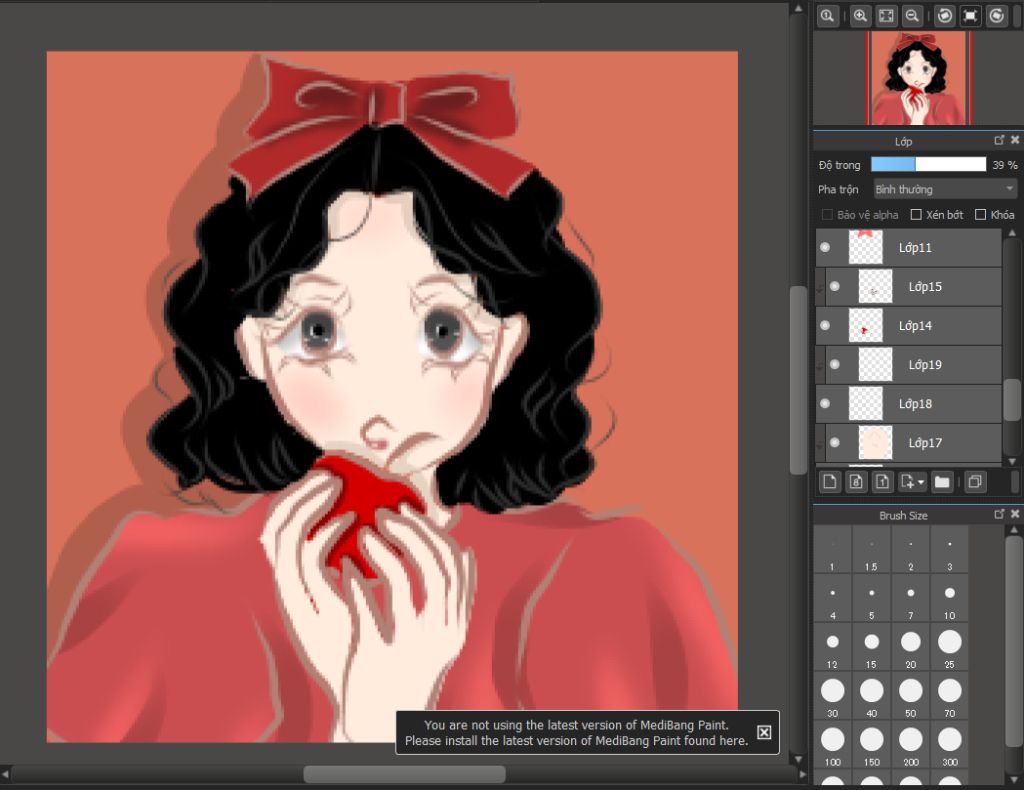
Task: Pick brush size 300
Action: (950, 746)
